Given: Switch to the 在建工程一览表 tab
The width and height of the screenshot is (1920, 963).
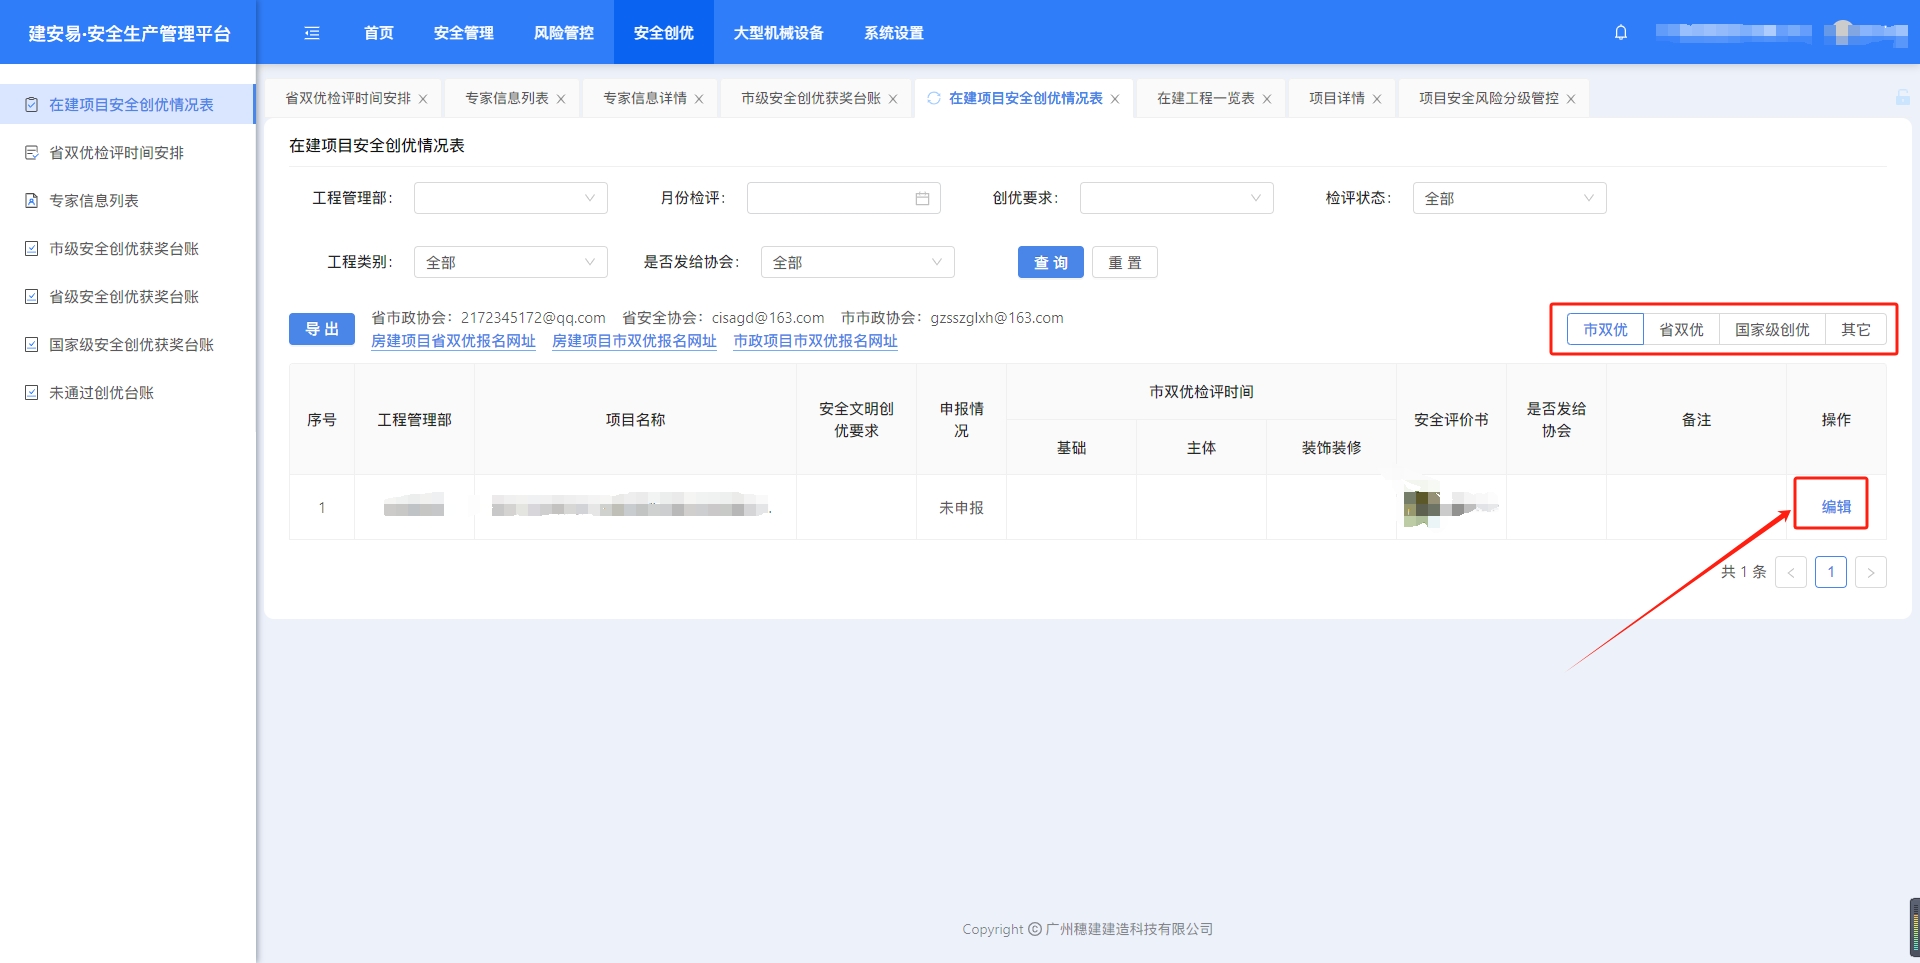Looking at the screenshot, I should point(1205,98).
